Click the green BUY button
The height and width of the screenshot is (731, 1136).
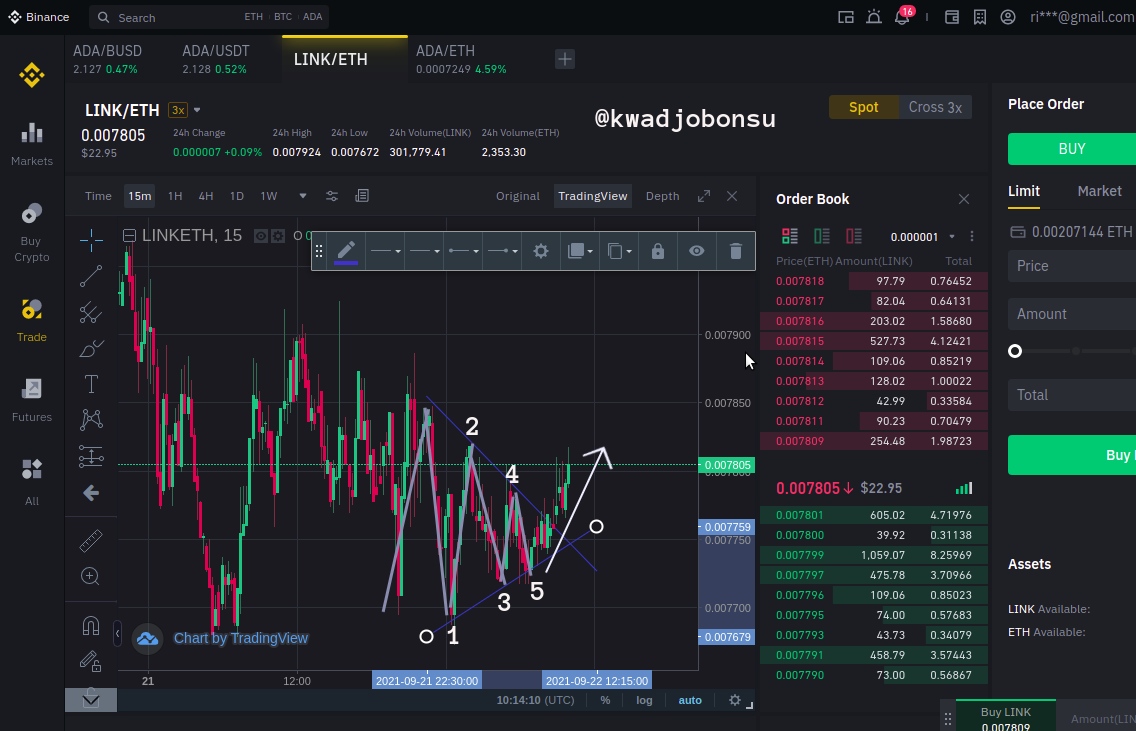tap(1072, 149)
